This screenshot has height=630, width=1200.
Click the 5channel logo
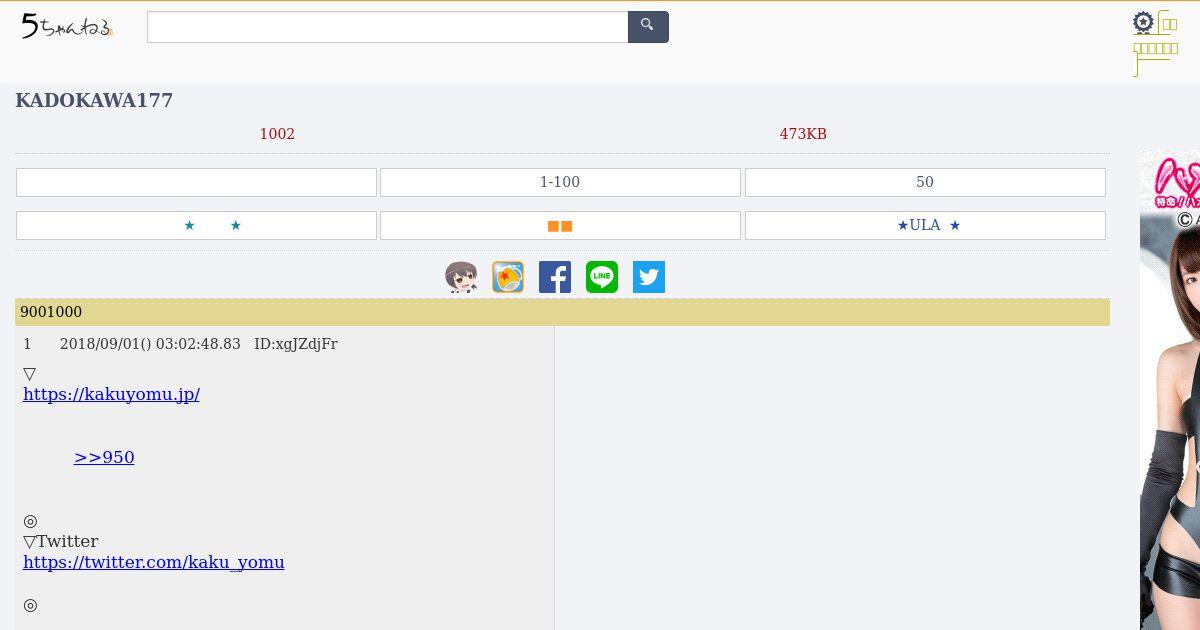tap(66, 27)
